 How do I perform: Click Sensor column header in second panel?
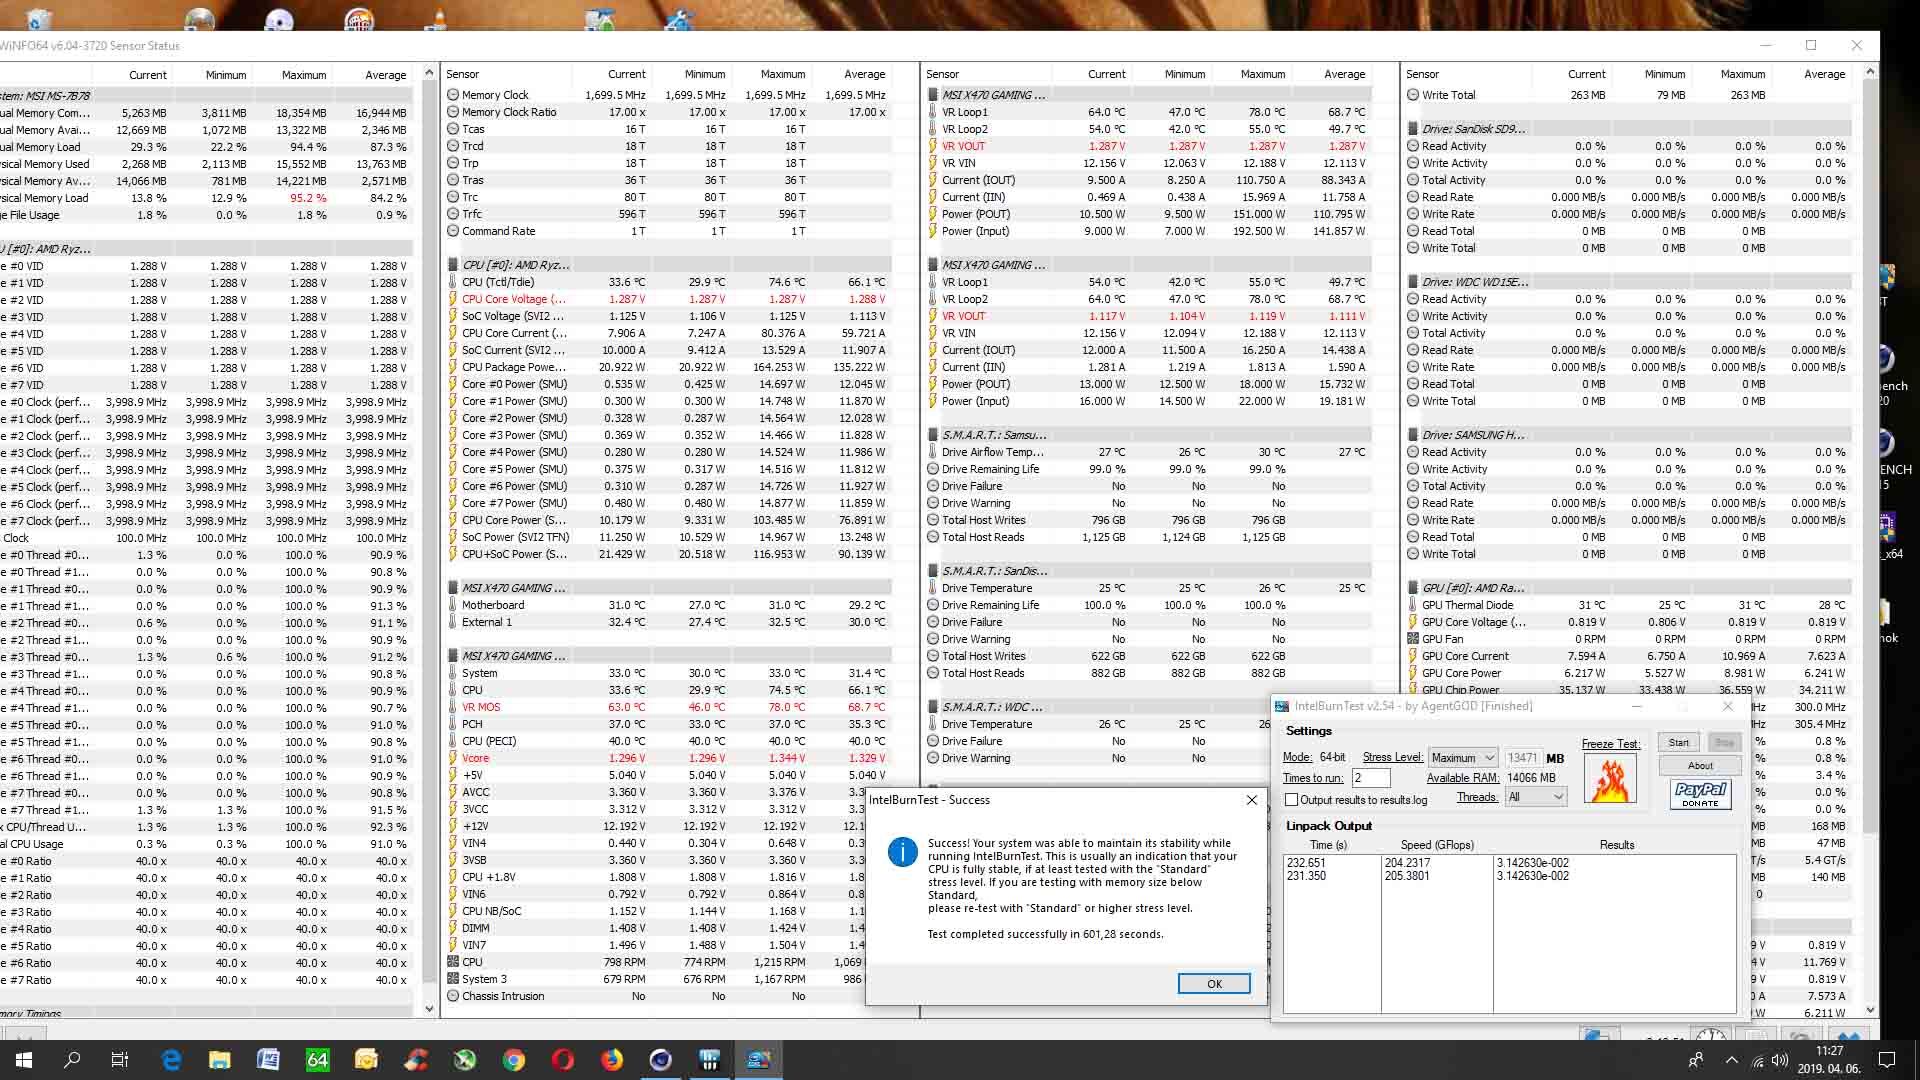click(x=507, y=74)
